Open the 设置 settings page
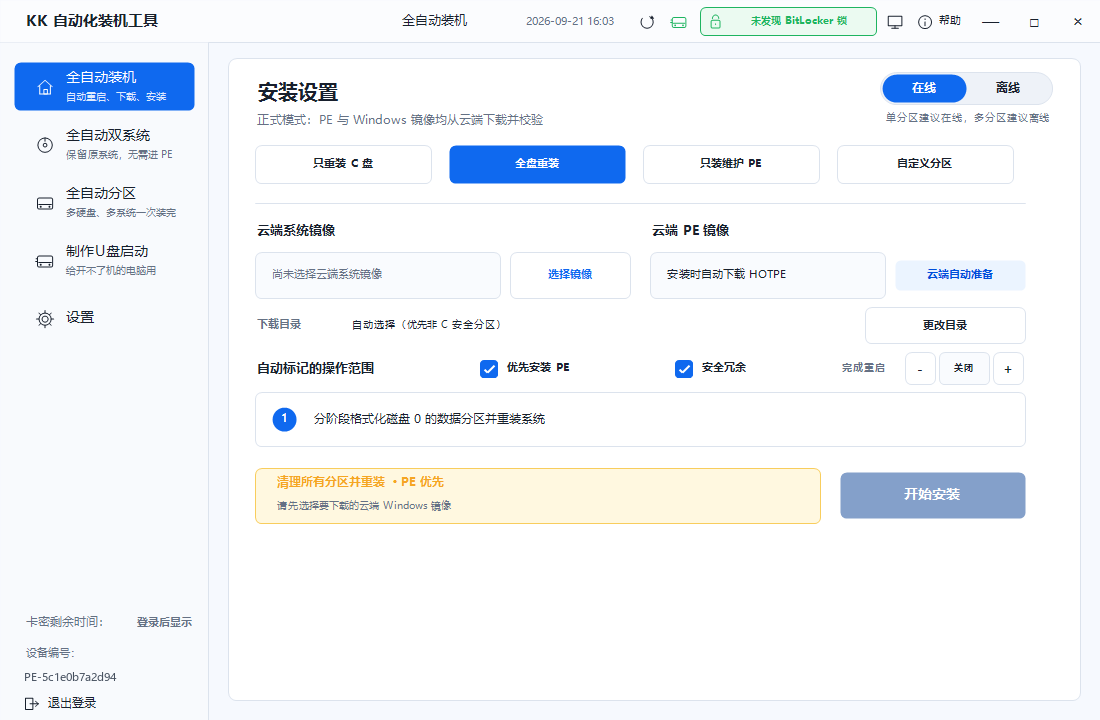Image resolution: width=1100 pixels, height=720 pixels. coord(105,318)
